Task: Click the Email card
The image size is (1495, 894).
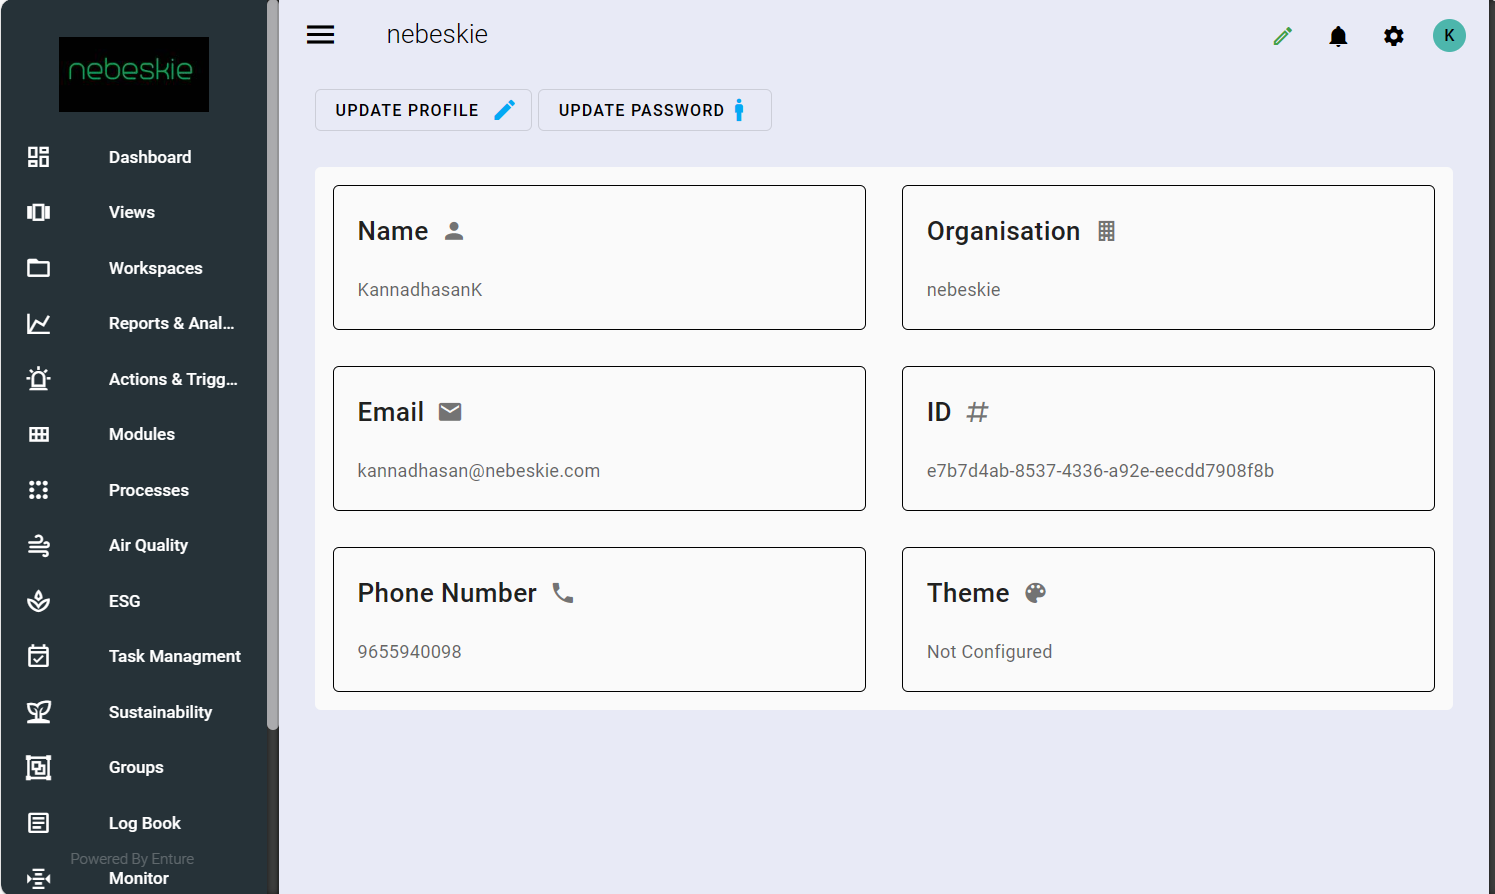Action: (599, 438)
